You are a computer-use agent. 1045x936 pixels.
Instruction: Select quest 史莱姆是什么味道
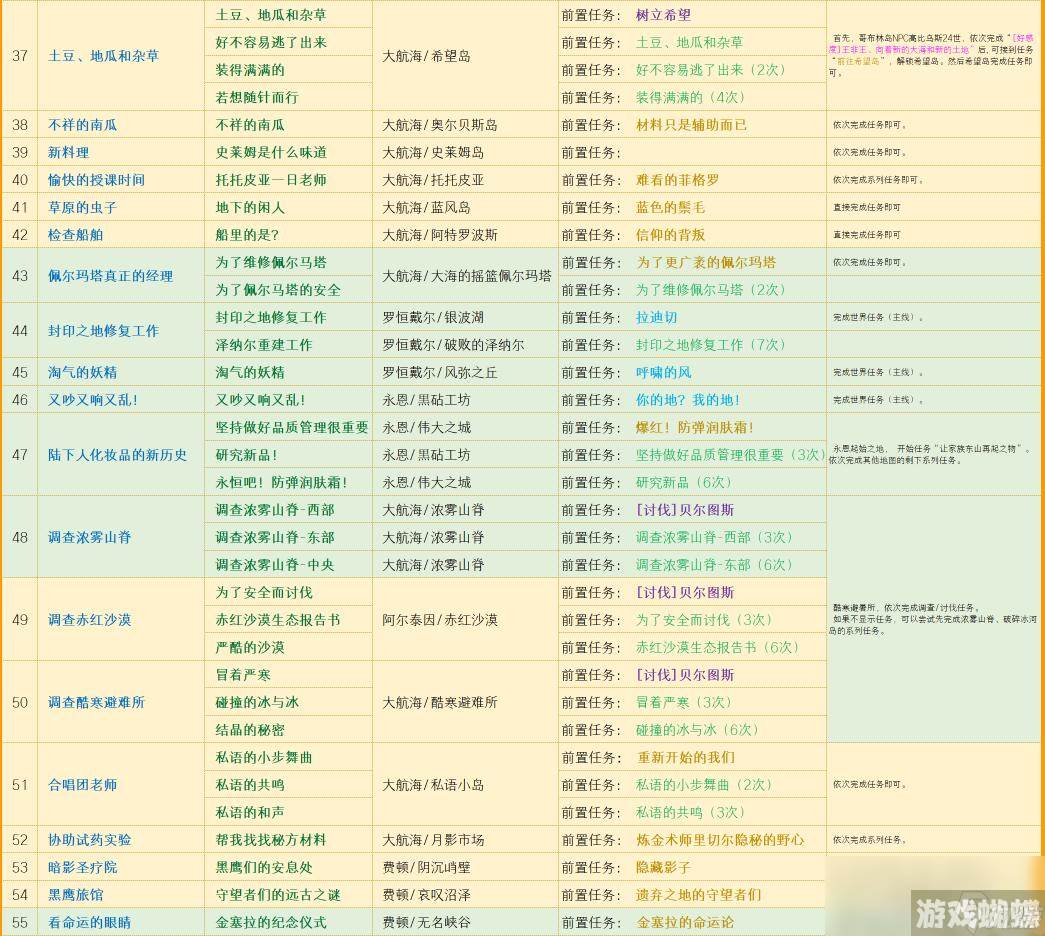[x=271, y=152]
